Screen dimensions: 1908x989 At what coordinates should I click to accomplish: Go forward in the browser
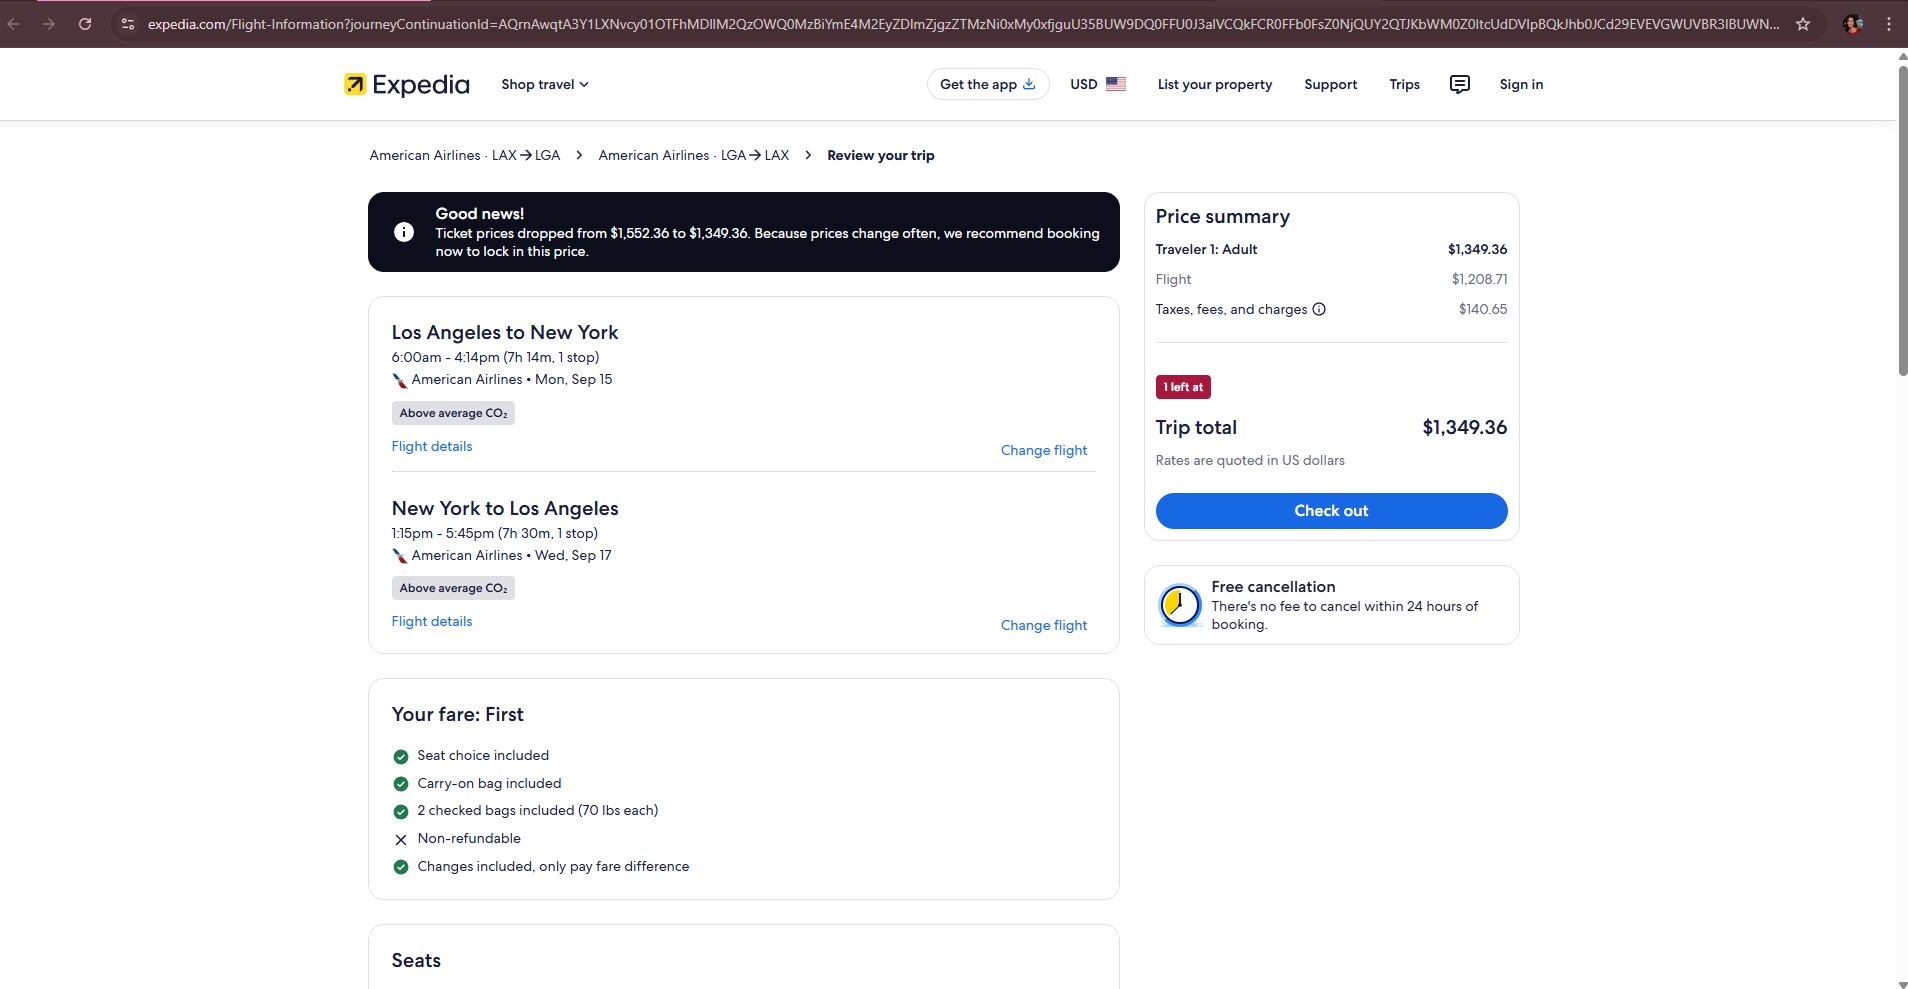pos(48,24)
